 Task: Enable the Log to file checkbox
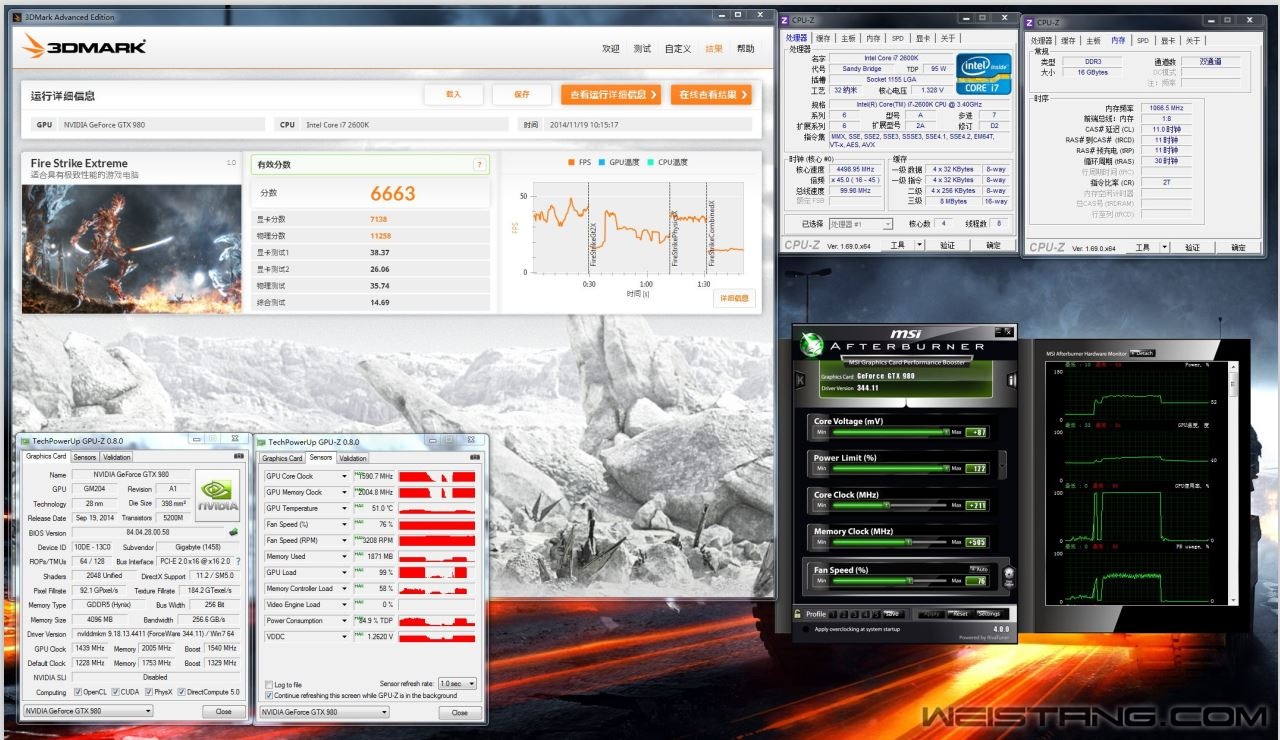[x=268, y=685]
